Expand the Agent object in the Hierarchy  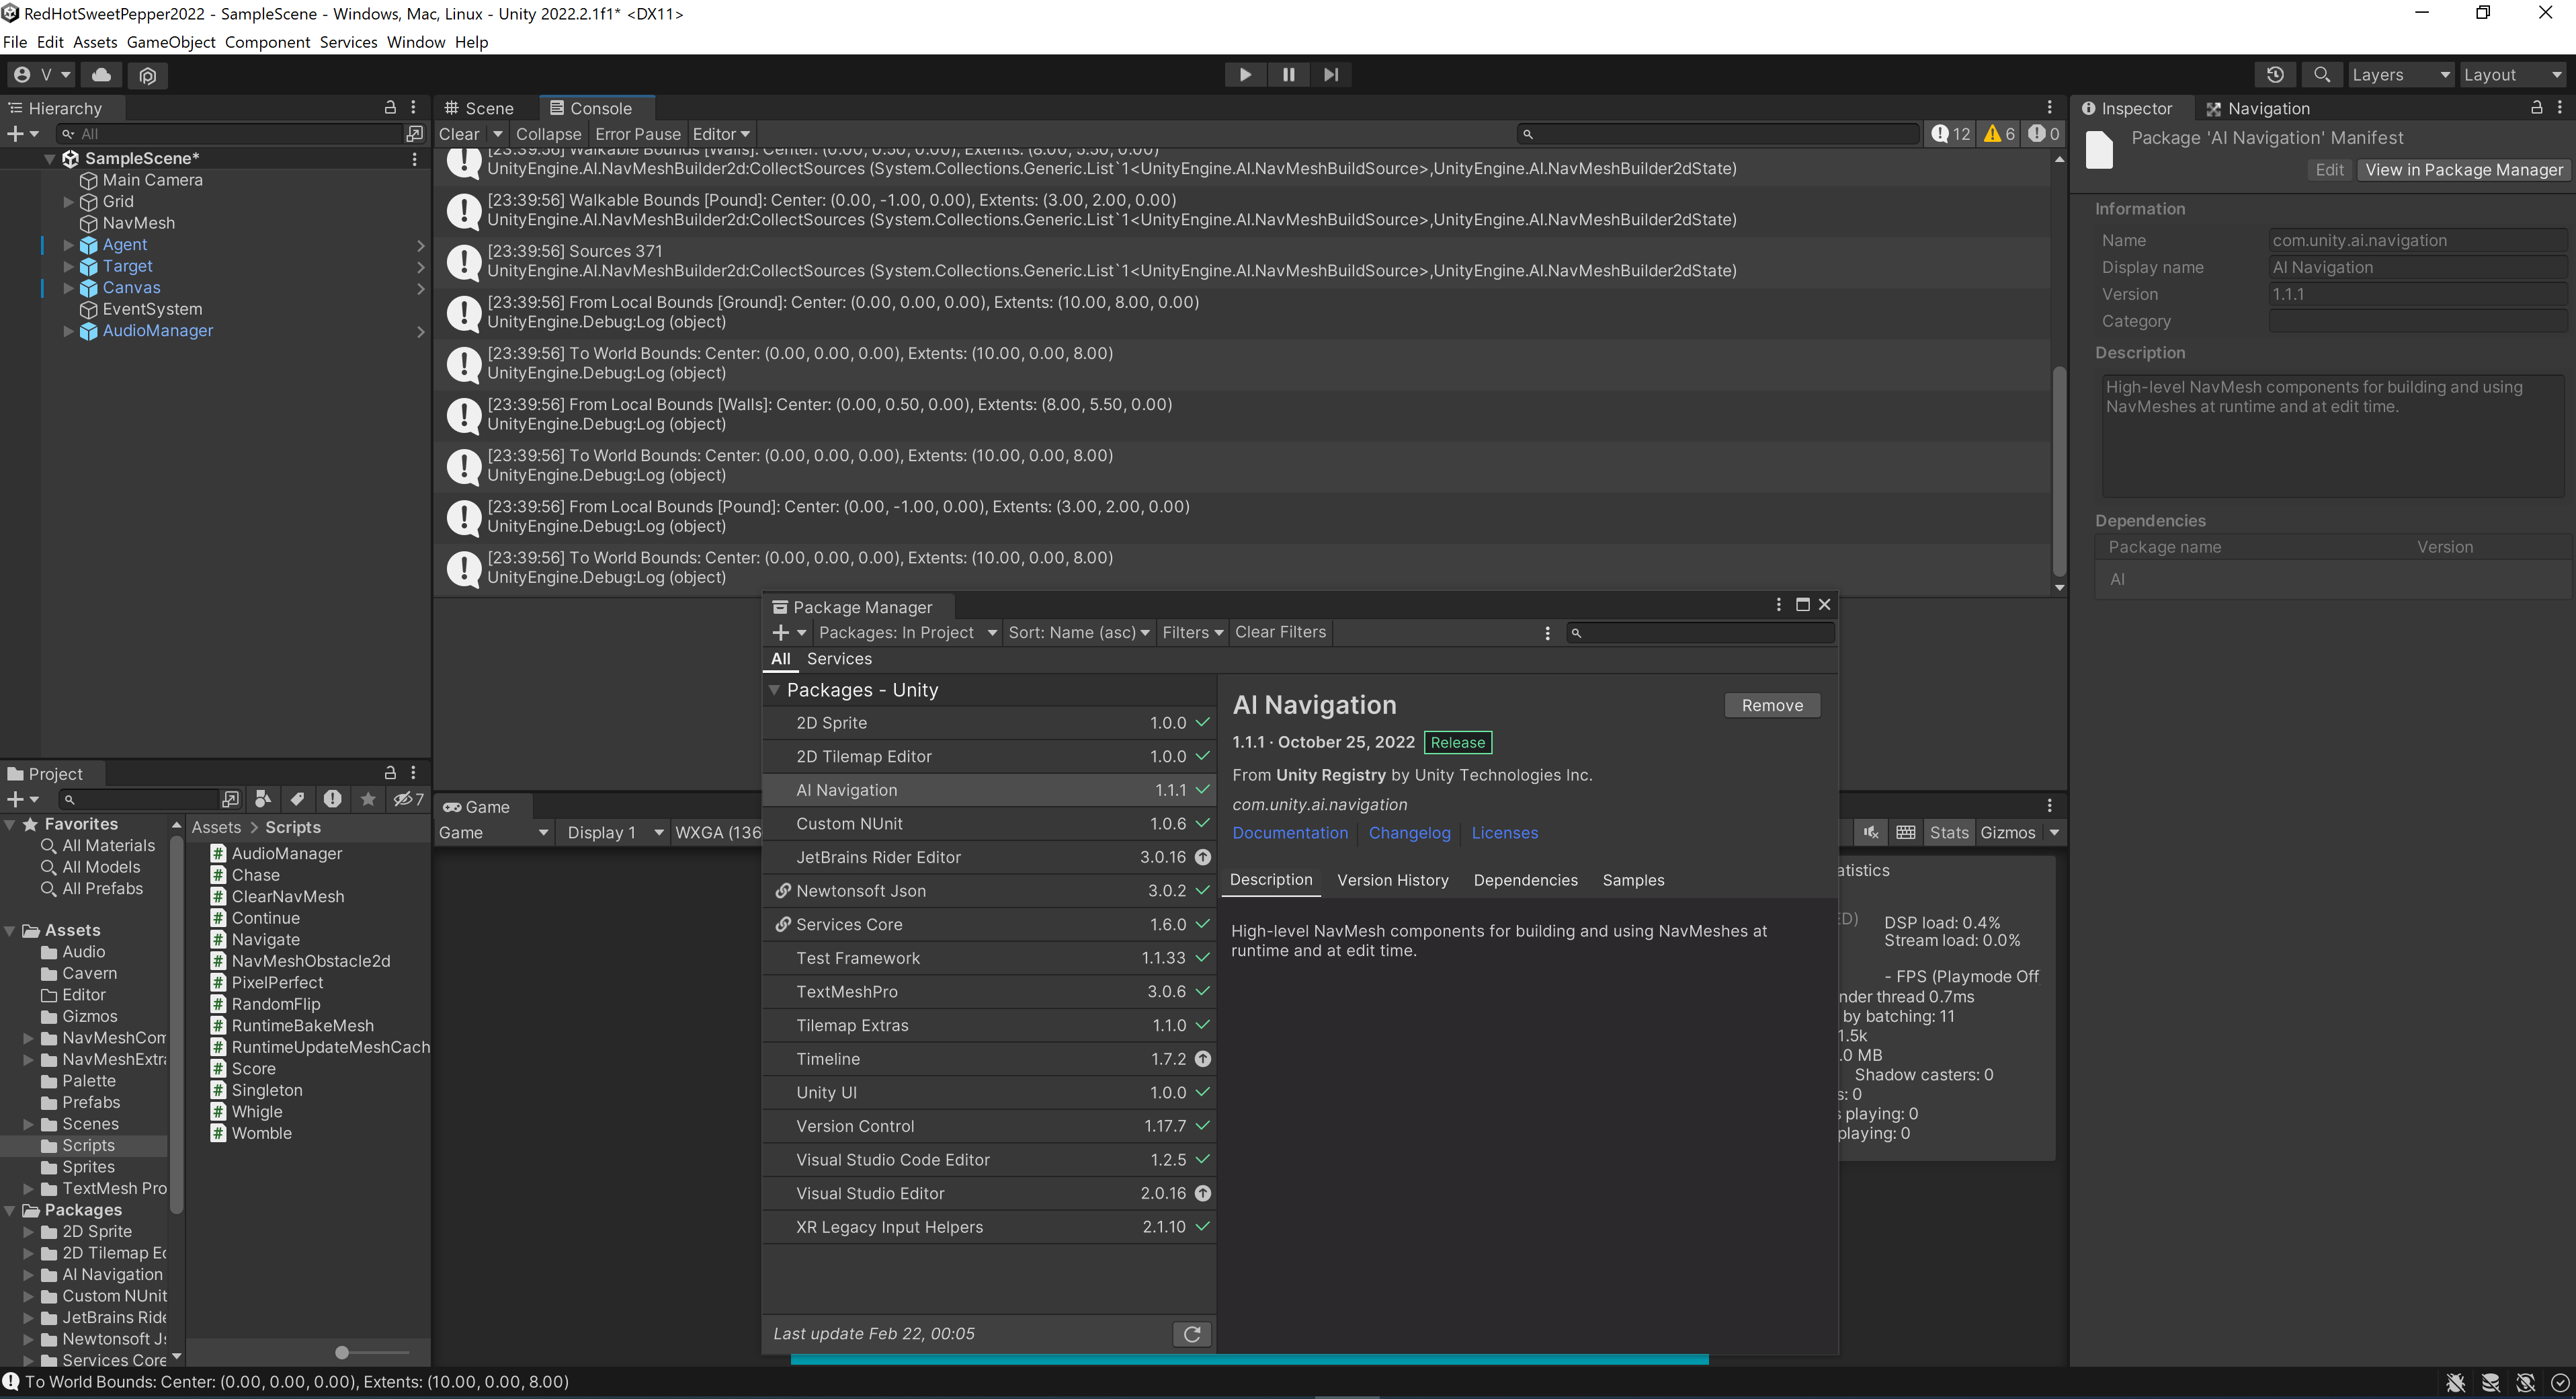click(69, 245)
